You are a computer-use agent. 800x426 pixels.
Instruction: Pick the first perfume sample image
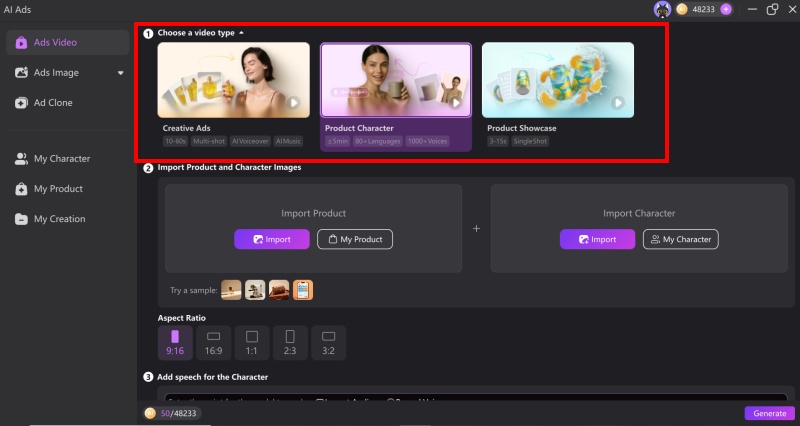pos(231,290)
